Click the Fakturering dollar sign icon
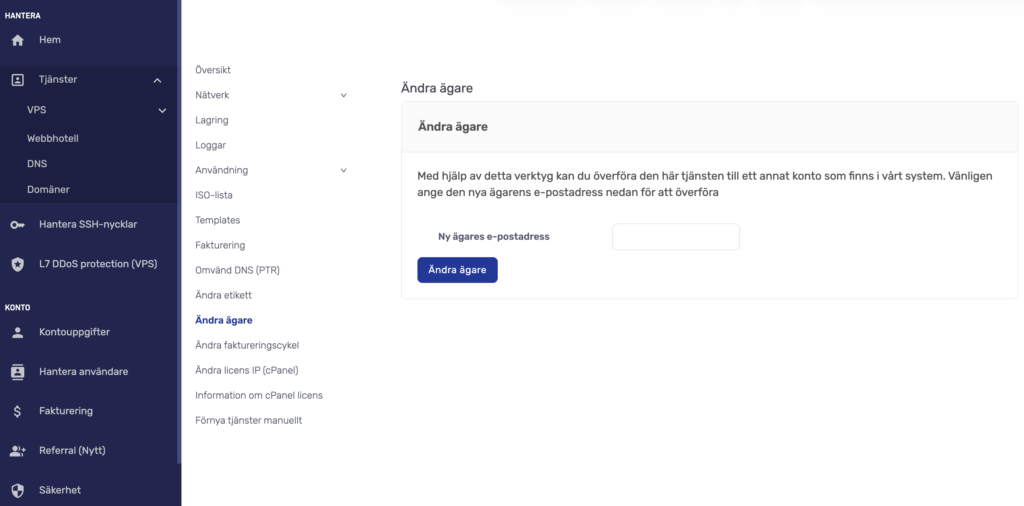Image resolution: width=1024 pixels, height=506 pixels. tap(17, 411)
